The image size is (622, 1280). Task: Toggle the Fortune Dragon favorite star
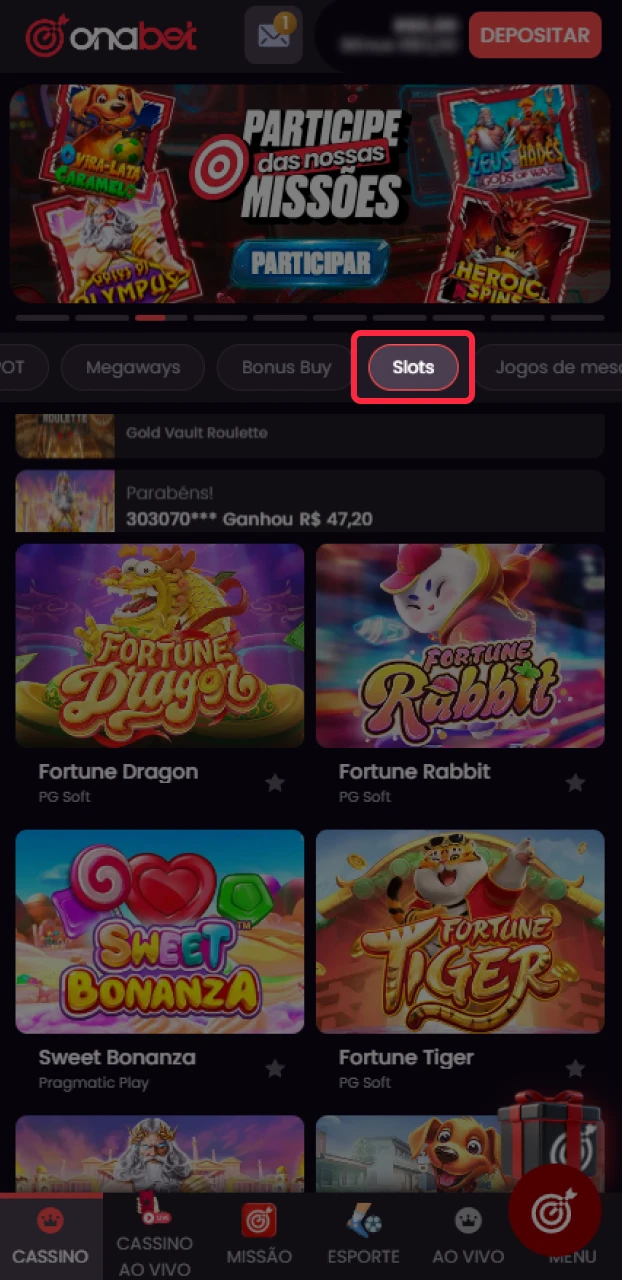(275, 783)
